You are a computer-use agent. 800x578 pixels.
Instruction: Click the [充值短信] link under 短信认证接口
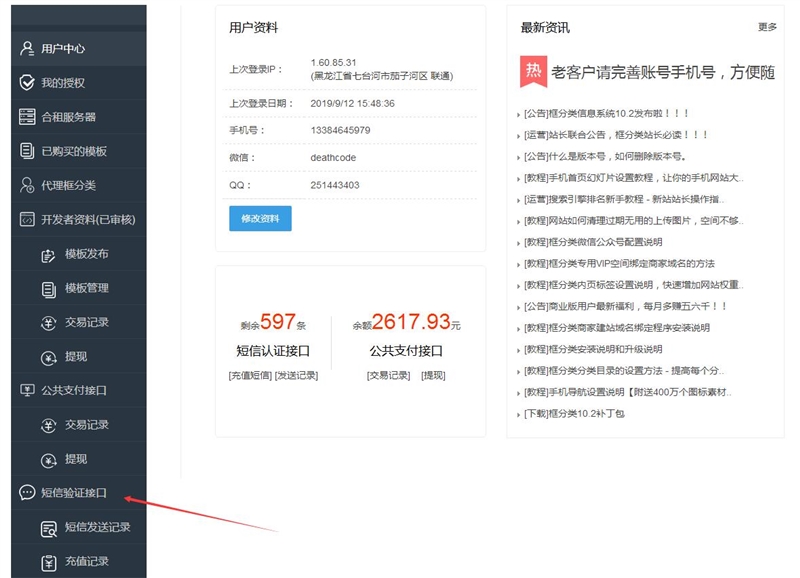coord(250,375)
